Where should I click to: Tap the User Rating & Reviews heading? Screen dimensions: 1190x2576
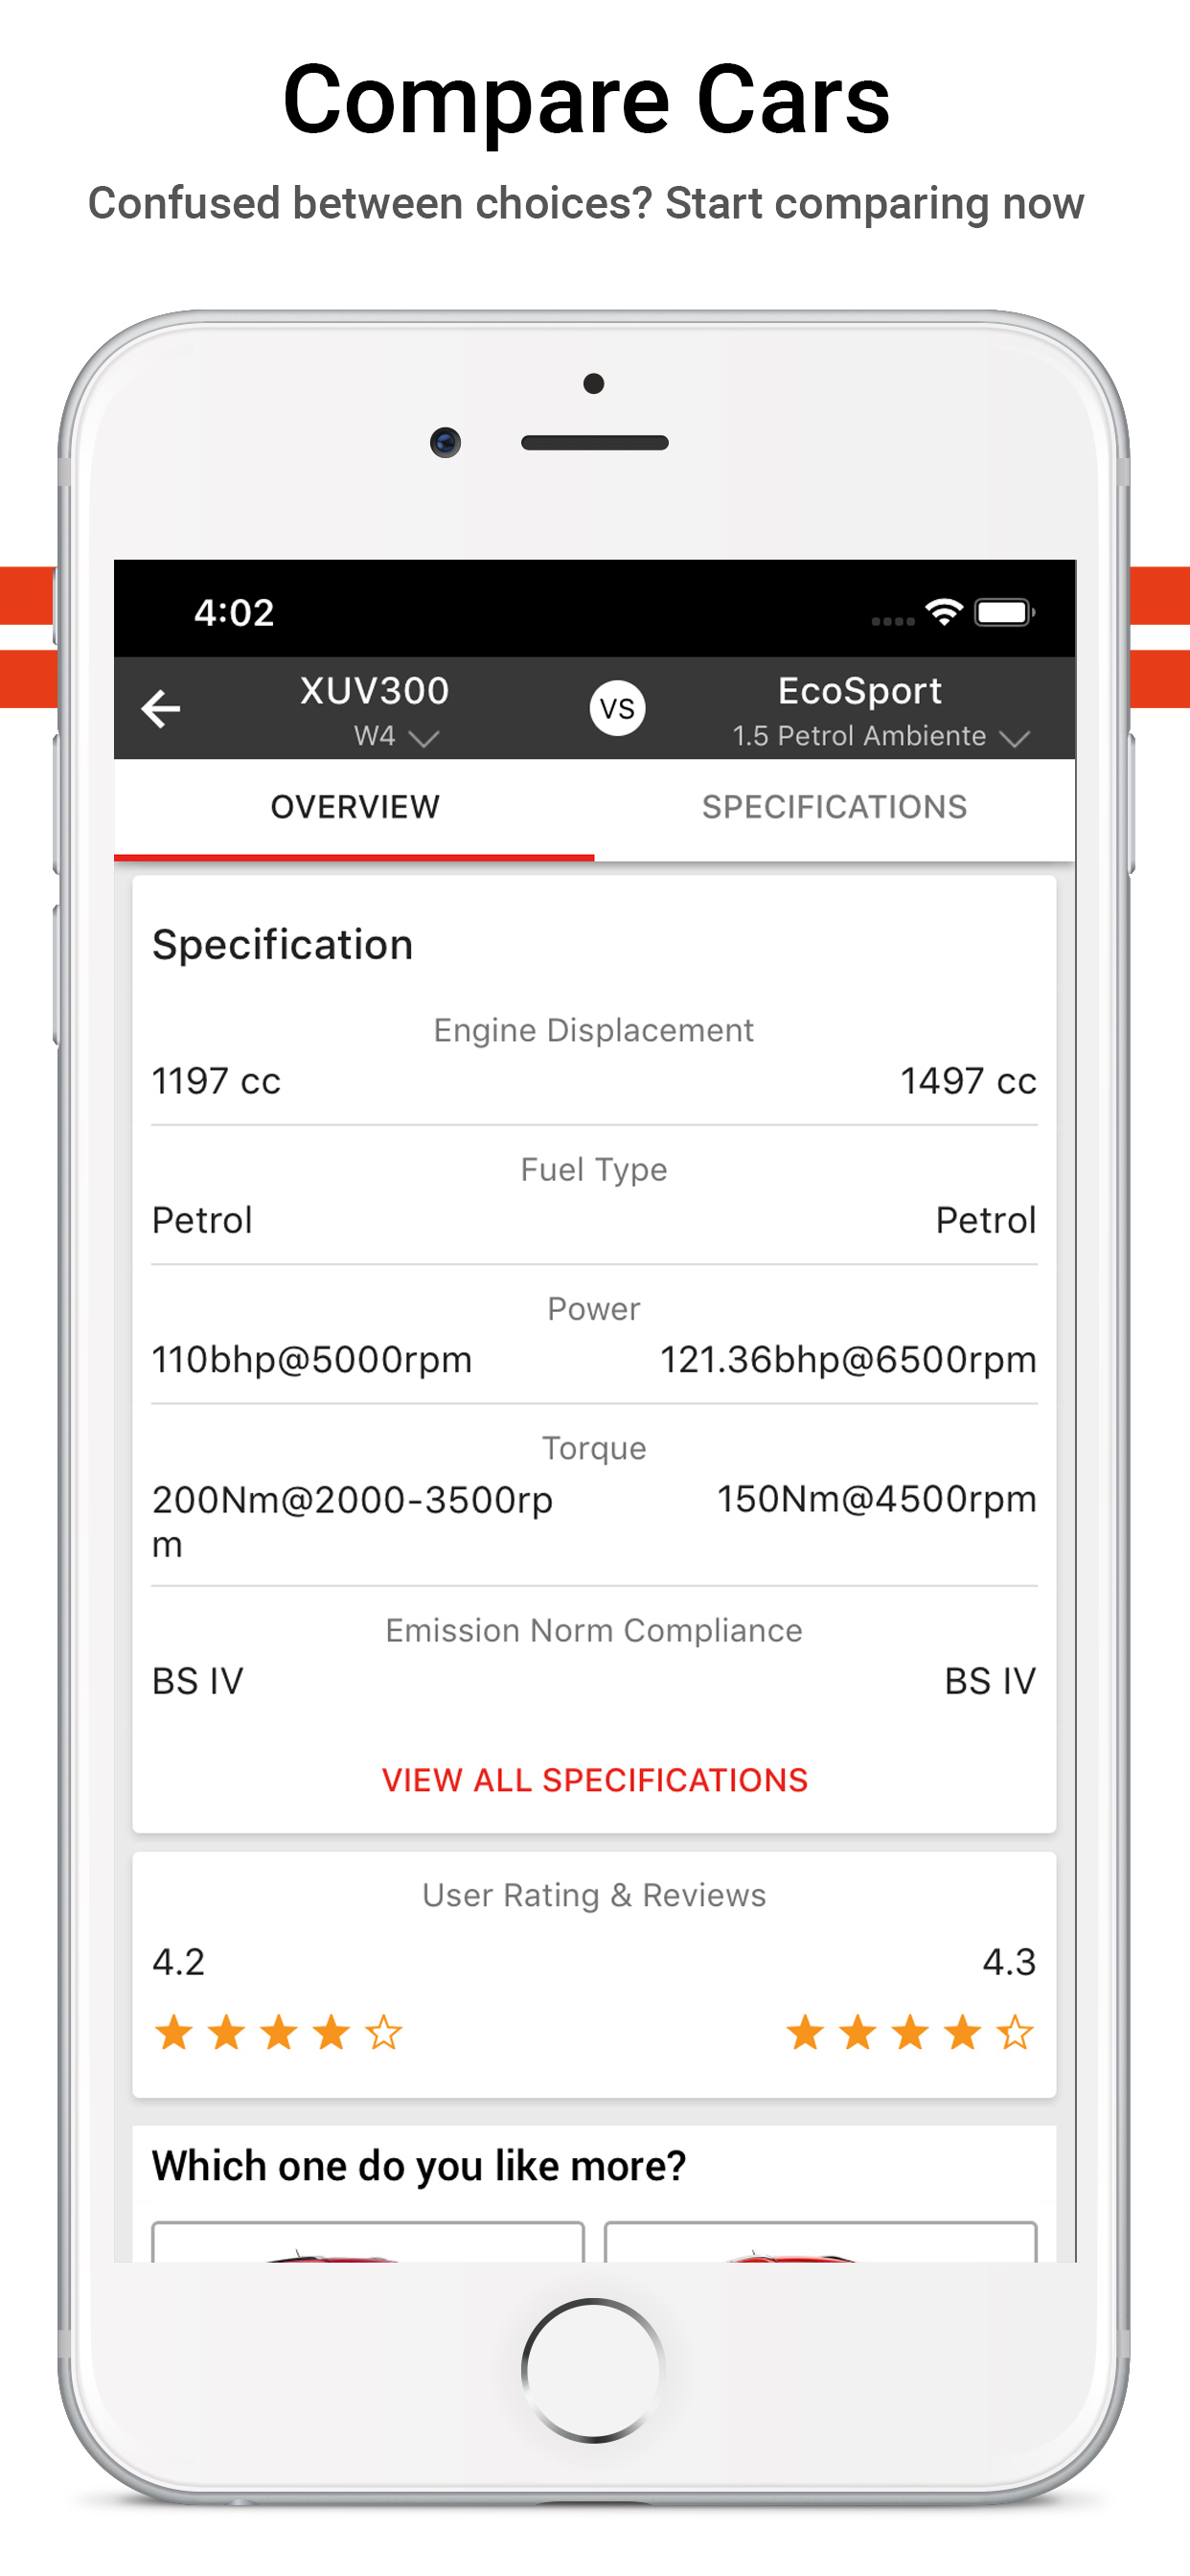coord(594,1895)
